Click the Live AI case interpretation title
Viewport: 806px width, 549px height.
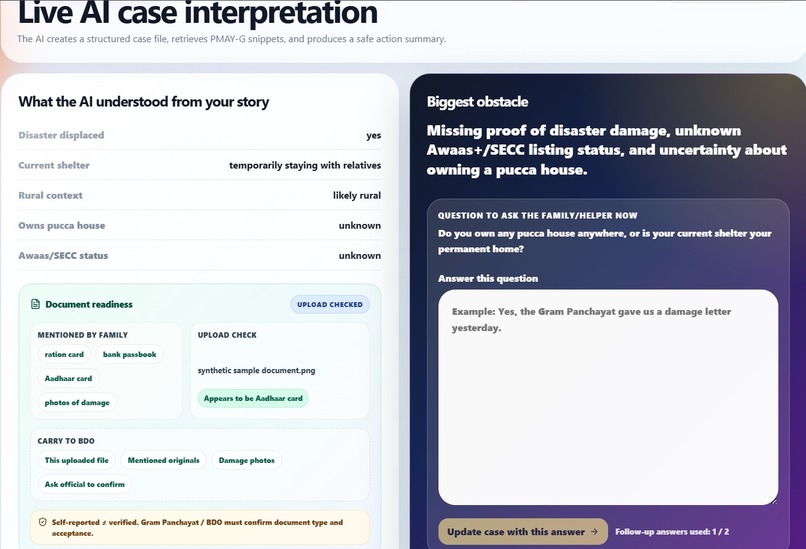click(198, 12)
